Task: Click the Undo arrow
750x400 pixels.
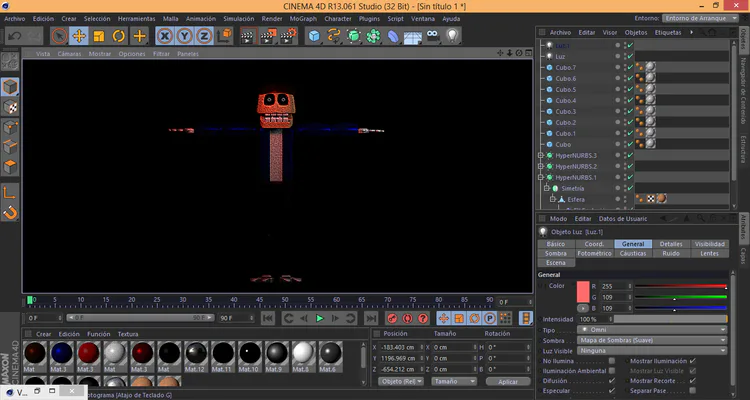Action: click(x=14, y=36)
